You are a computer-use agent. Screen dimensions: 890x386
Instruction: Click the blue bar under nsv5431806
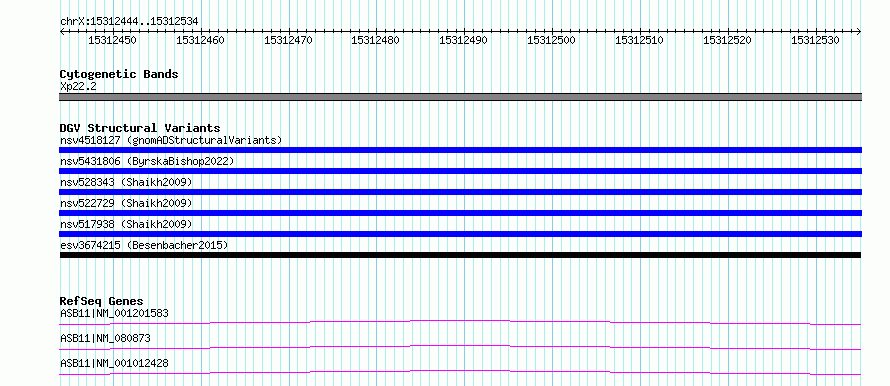(x=460, y=171)
